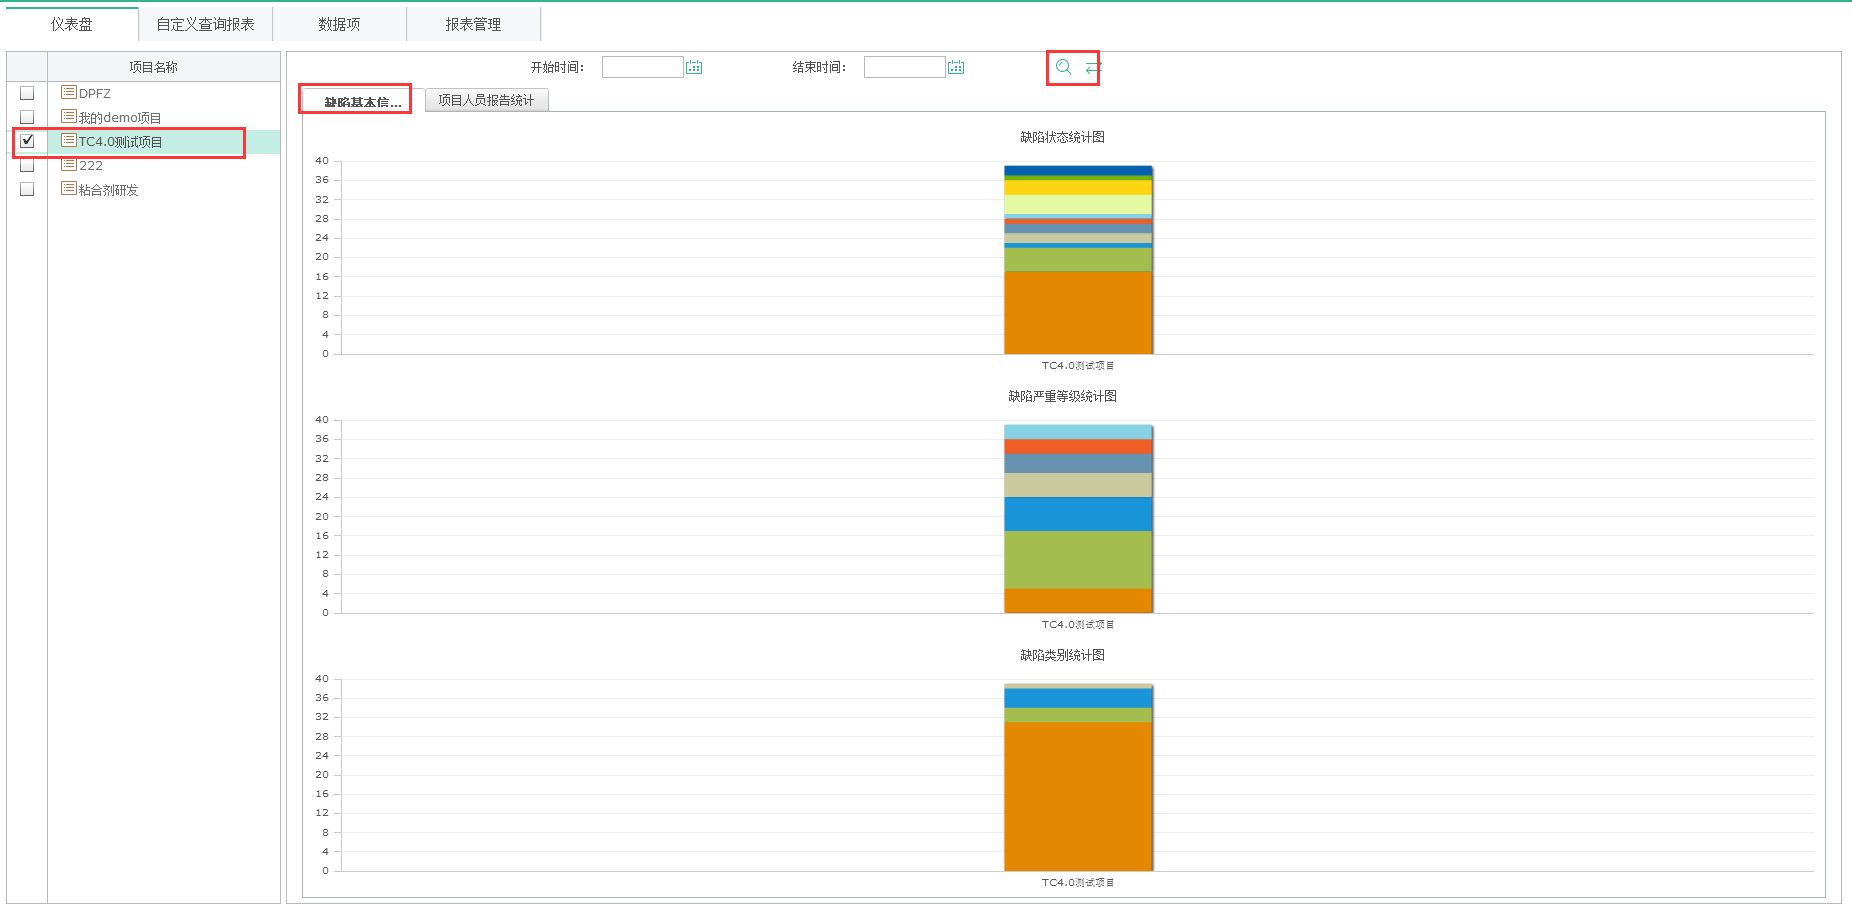Click the 222 project list icon
The height and width of the screenshot is (906, 1852).
pyautogui.click(x=69, y=165)
